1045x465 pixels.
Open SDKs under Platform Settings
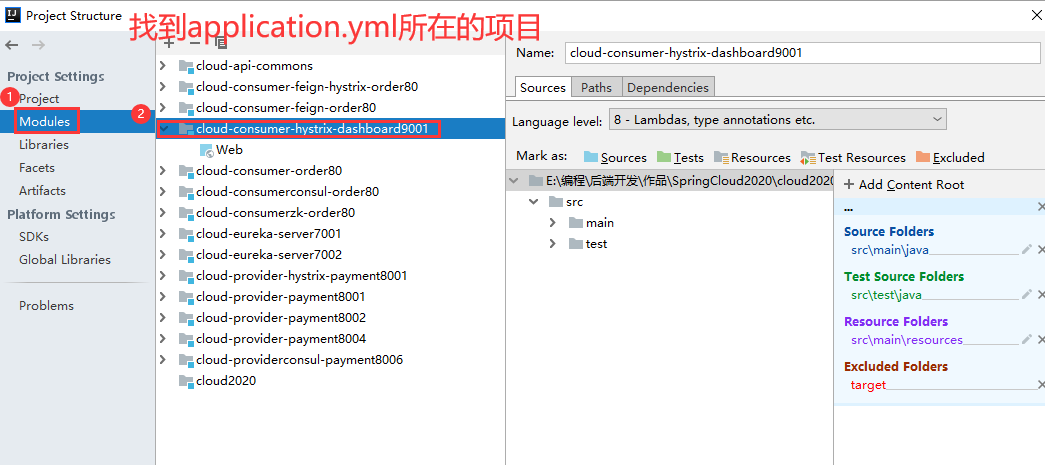pyautogui.click(x=34, y=236)
